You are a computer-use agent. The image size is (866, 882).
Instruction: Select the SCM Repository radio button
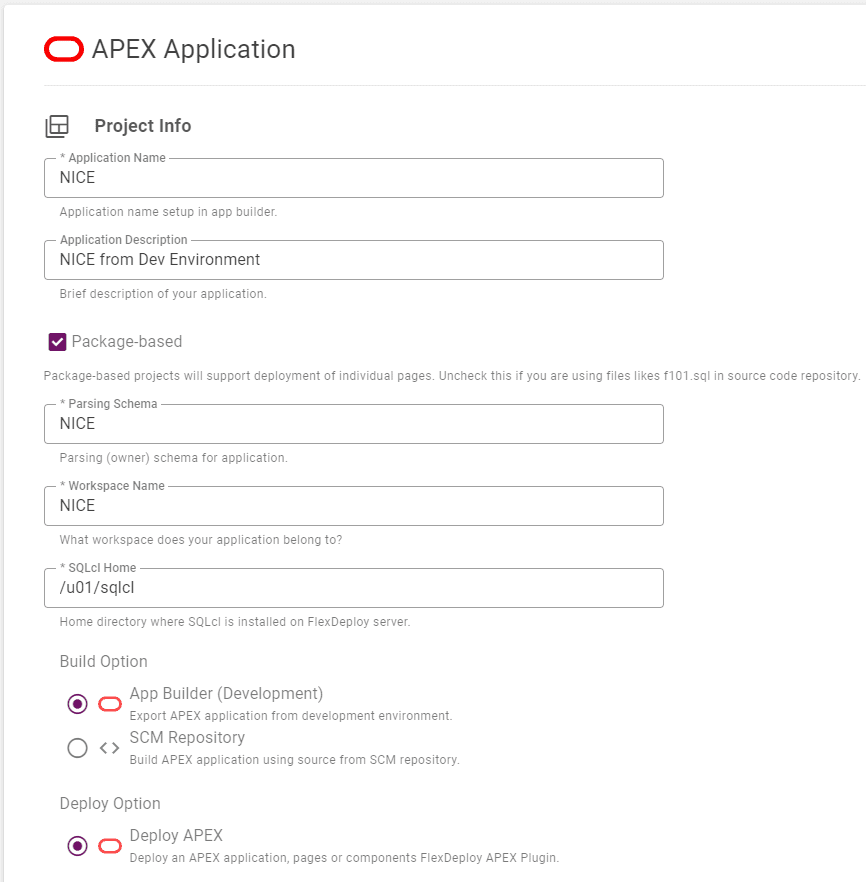(78, 748)
